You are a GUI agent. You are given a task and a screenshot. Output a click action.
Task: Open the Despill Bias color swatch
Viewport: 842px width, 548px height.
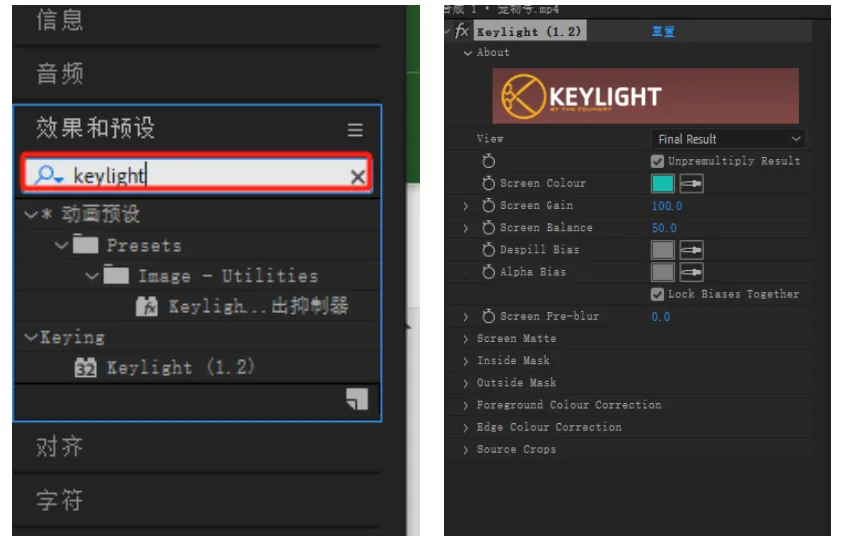(662, 250)
